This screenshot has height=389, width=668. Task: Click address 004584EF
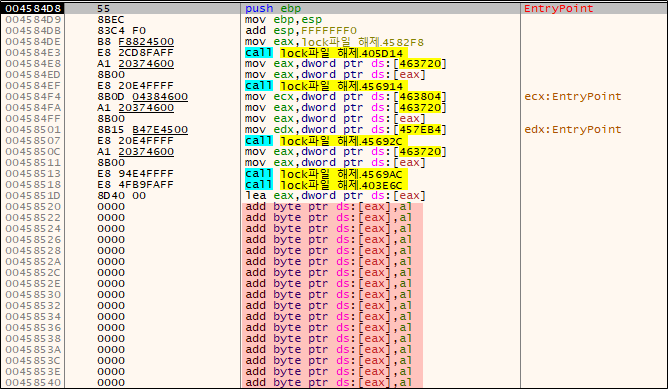pos(33,86)
